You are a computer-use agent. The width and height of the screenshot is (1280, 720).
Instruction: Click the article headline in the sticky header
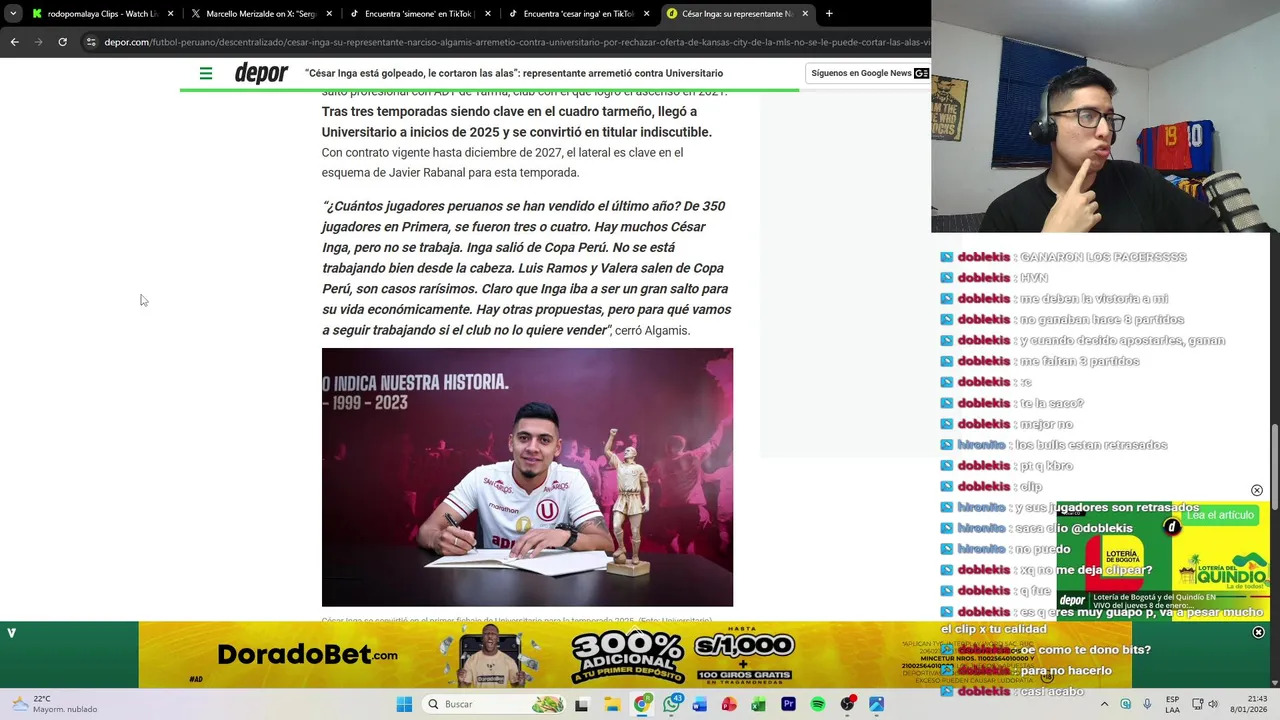pyautogui.click(x=514, y=73)
